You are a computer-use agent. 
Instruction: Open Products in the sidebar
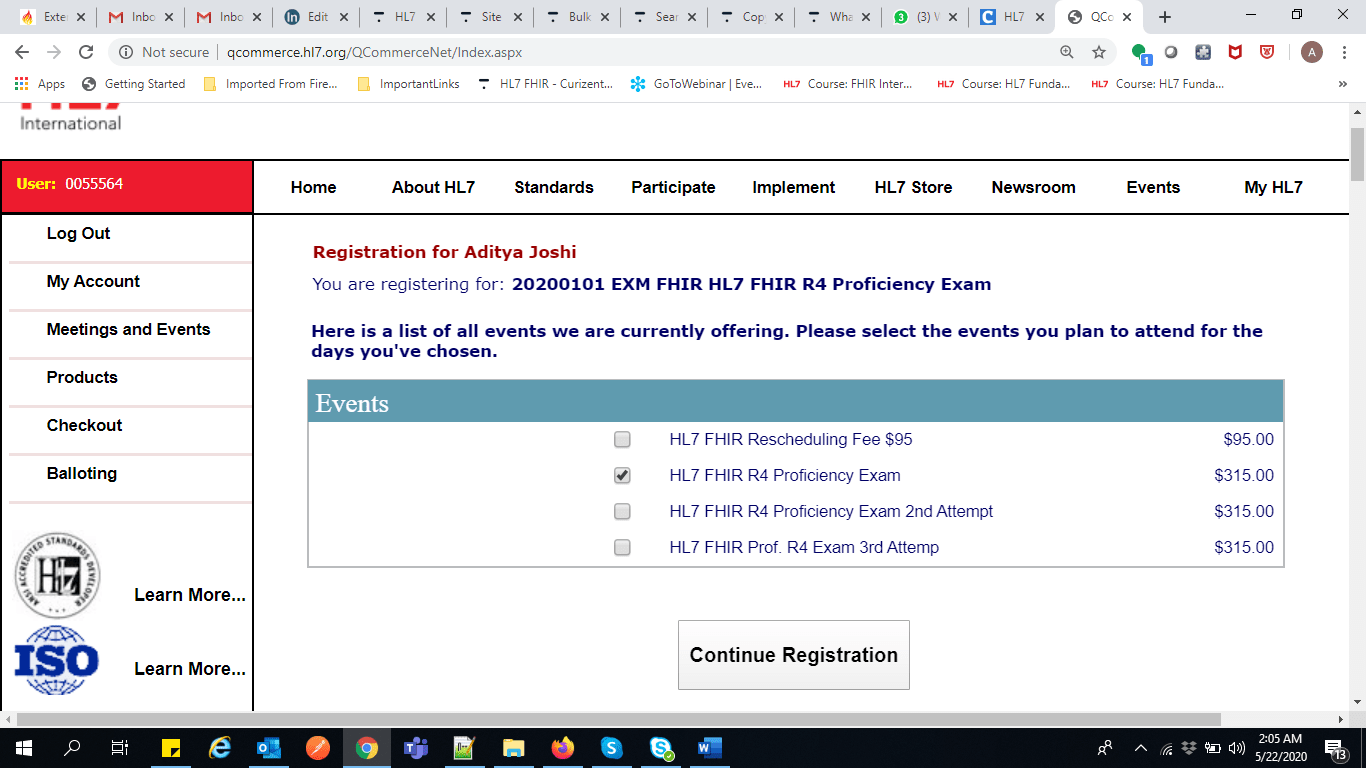point(82,377)
